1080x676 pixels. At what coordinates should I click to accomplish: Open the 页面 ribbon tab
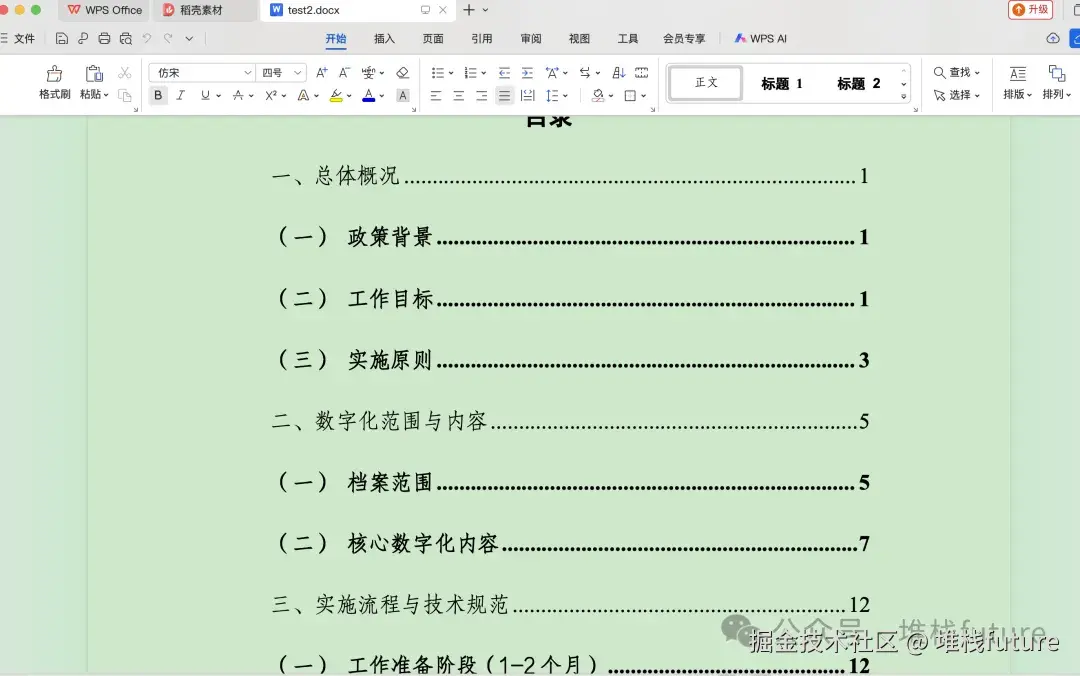pyautogui.click(x=433, y=39)
